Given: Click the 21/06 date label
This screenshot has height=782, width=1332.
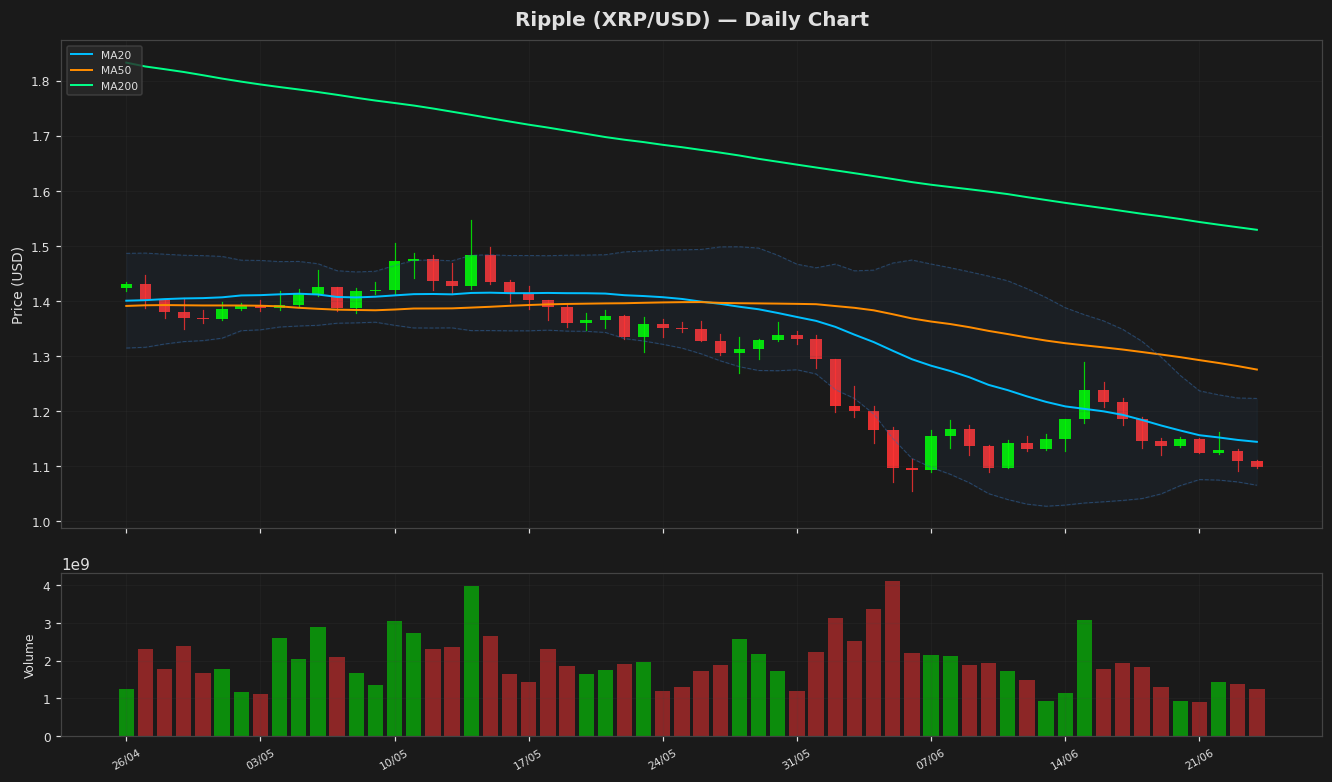Looking at the screenshot, I should pyautogui.click(x=1198, y=759).
